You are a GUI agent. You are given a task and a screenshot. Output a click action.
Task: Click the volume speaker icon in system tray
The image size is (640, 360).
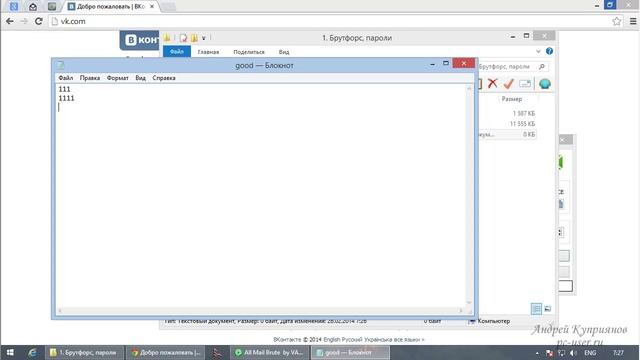pyautogui.click(x=573, y=353)
